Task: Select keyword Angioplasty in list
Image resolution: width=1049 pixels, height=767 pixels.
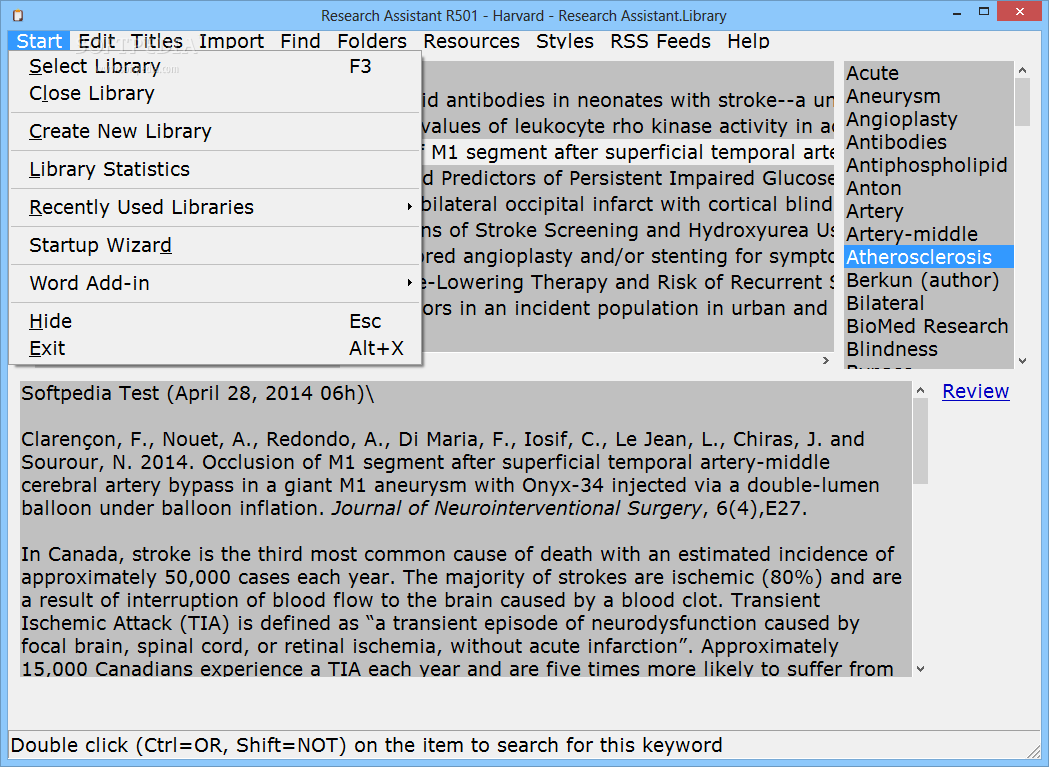Action: 929,119
